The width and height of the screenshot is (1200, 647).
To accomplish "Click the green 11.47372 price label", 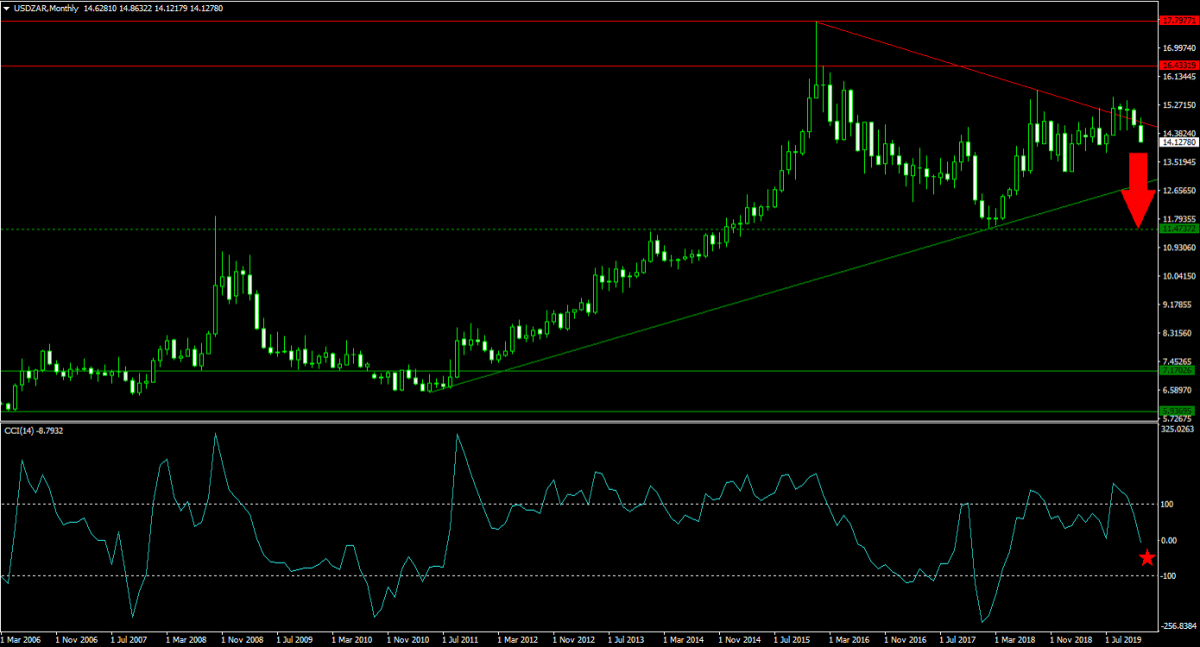I will click(1177, 229).
